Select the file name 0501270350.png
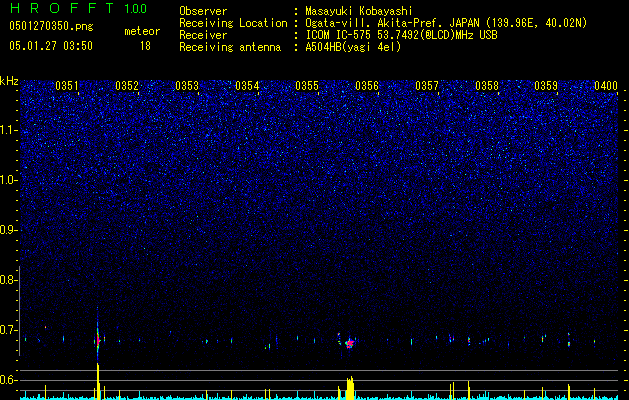Viewport: 629px width, 400px height. [x=51, y=26]
